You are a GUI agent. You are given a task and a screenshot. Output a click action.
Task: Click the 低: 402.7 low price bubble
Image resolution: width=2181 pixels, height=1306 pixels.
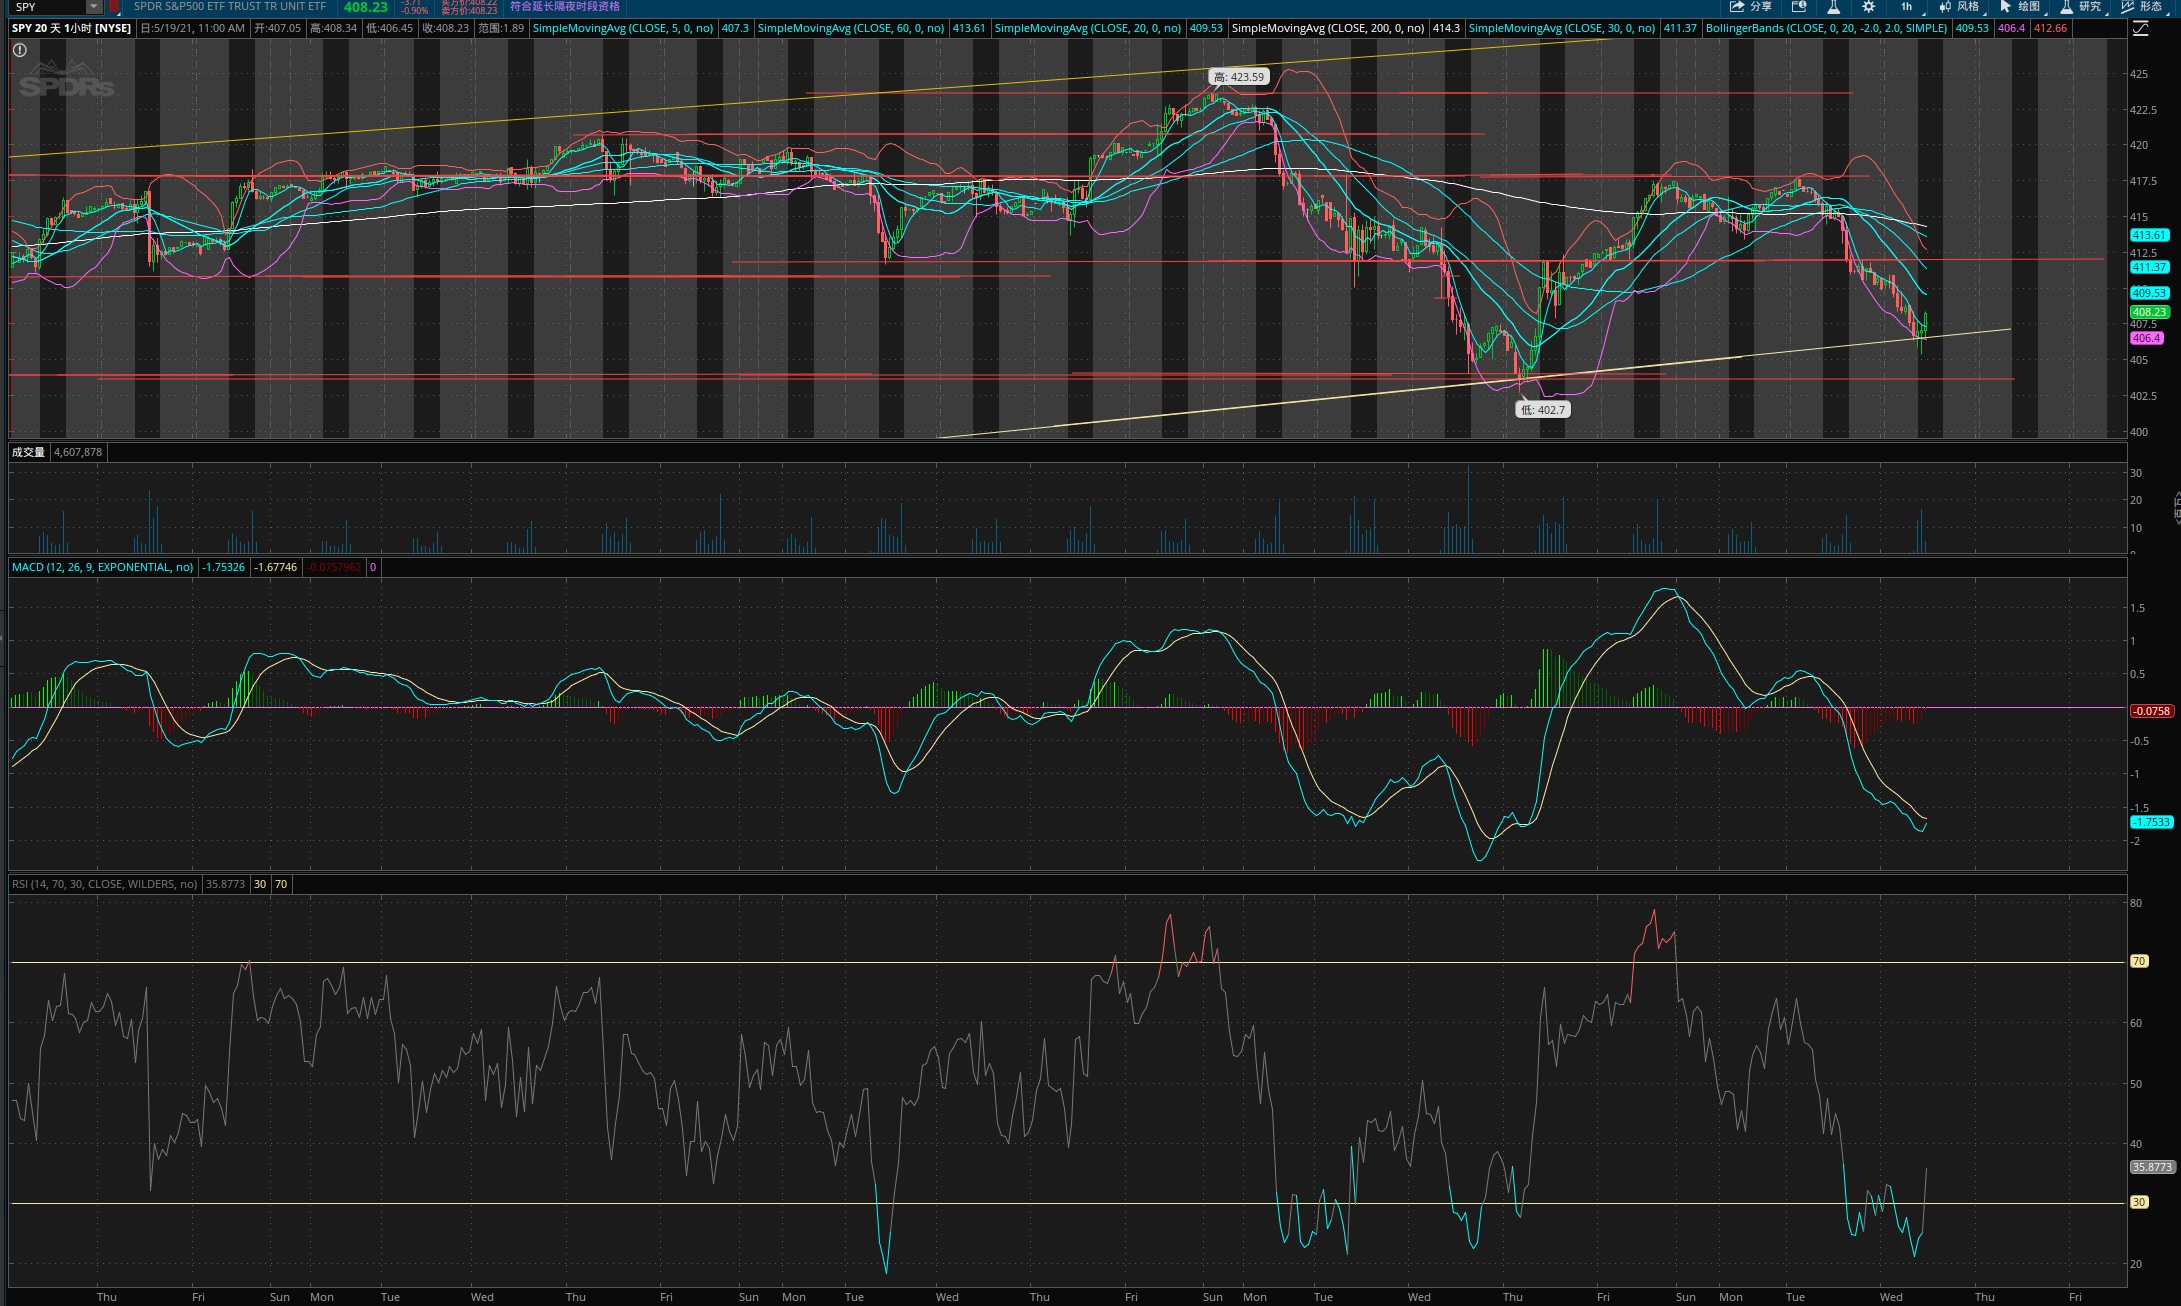[1542, 410]
